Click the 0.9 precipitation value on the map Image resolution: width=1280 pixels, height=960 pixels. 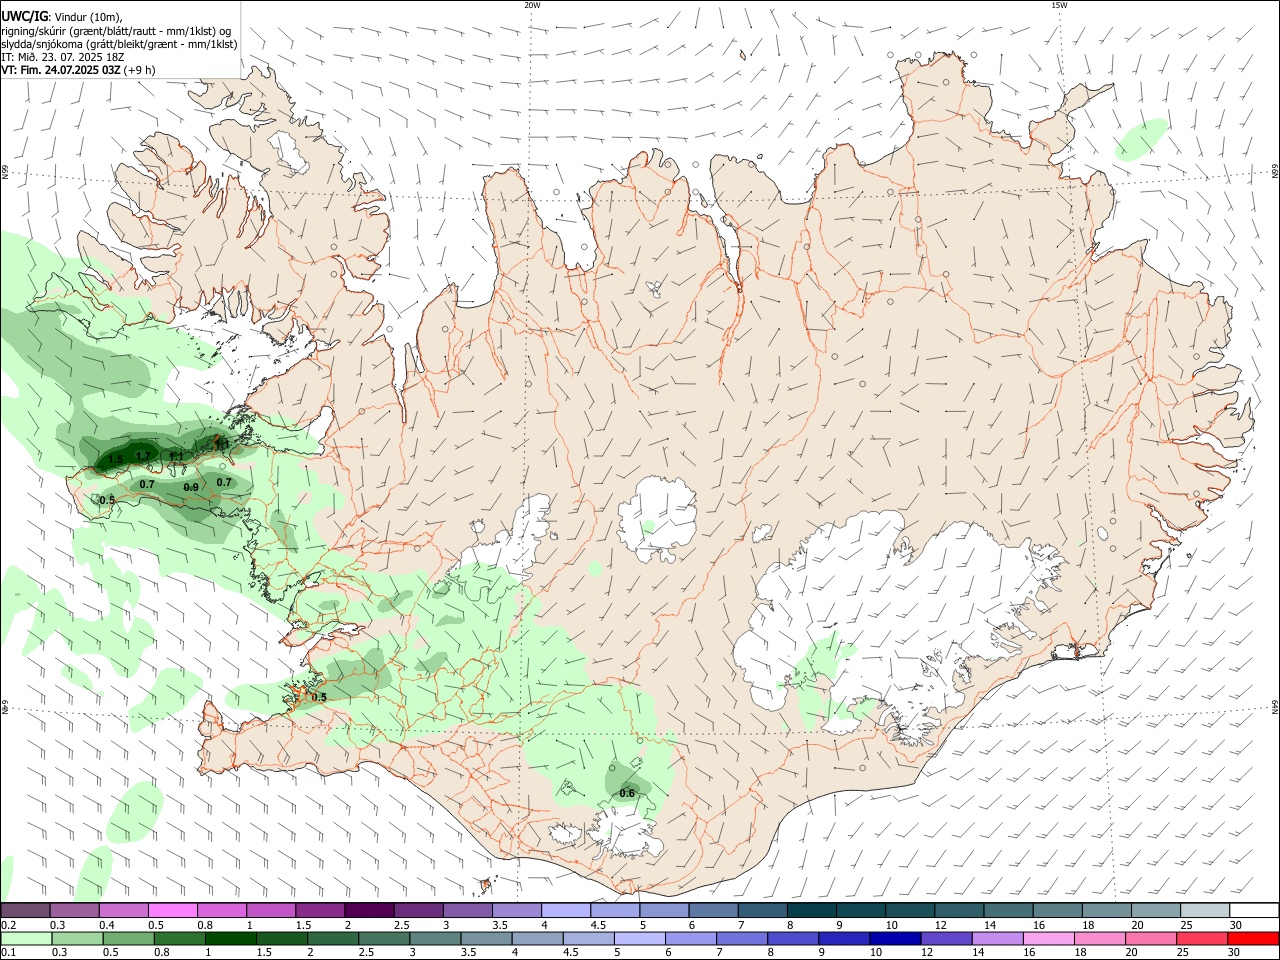click(191, 487)
